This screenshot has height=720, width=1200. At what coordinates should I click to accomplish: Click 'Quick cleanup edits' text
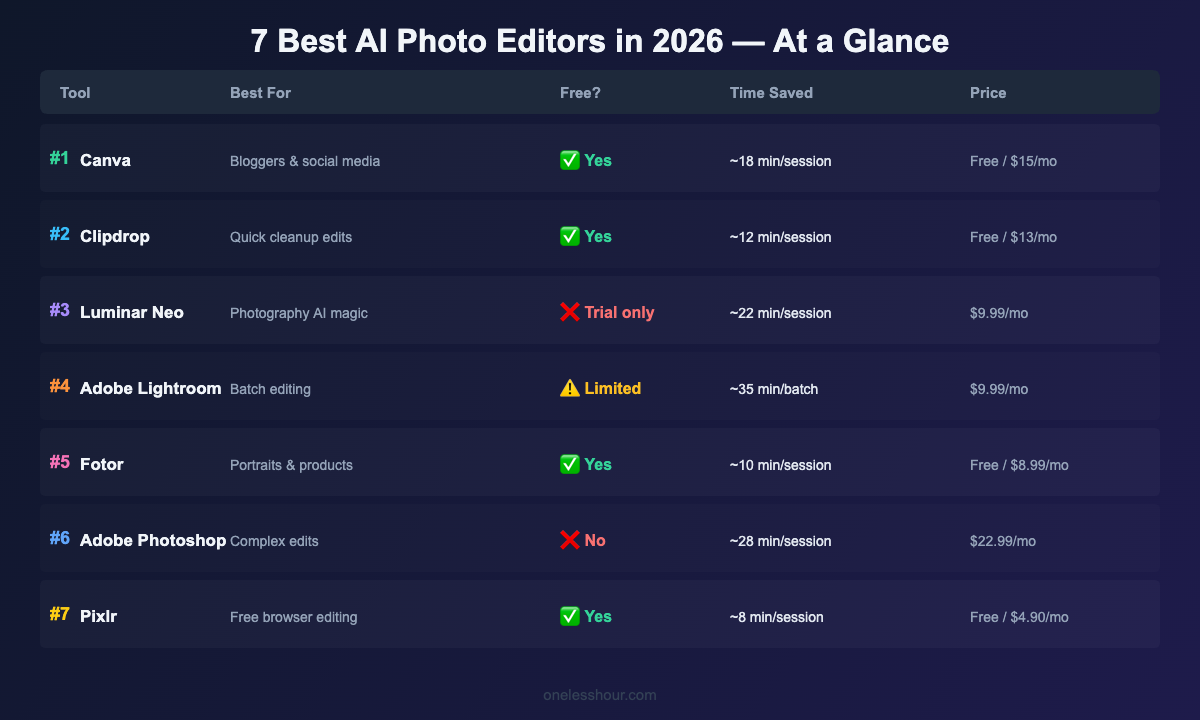[291, 237]
